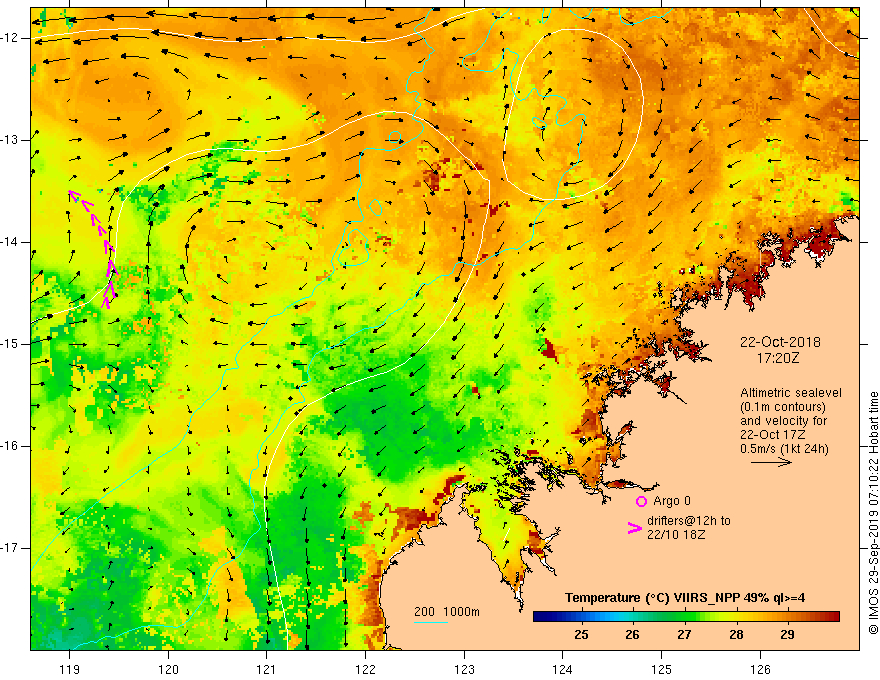Click the vertical IMOS copyright timestamp text
880x680 pixels.
pos(873,513)
